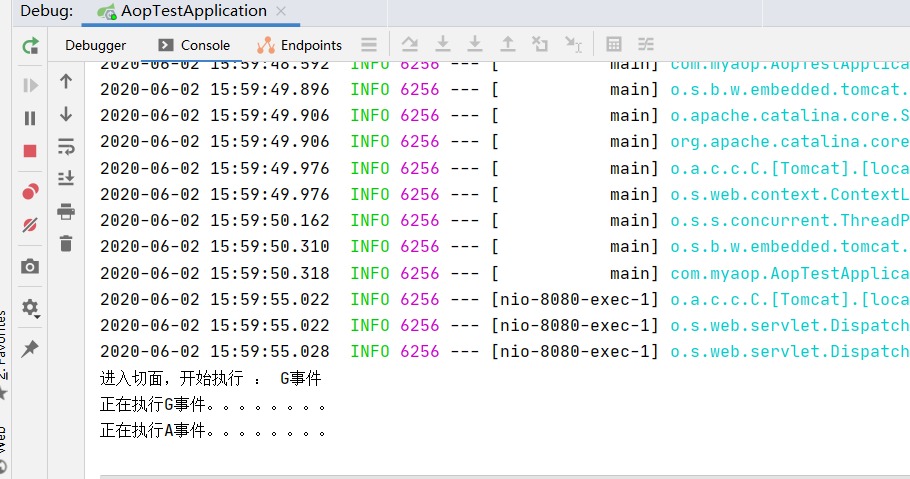Image resolution: width=910 pixels, height=479 pixels.
Task: Click the o.s.web.context.ContextL logger text
Action: [x=790, y=195]
